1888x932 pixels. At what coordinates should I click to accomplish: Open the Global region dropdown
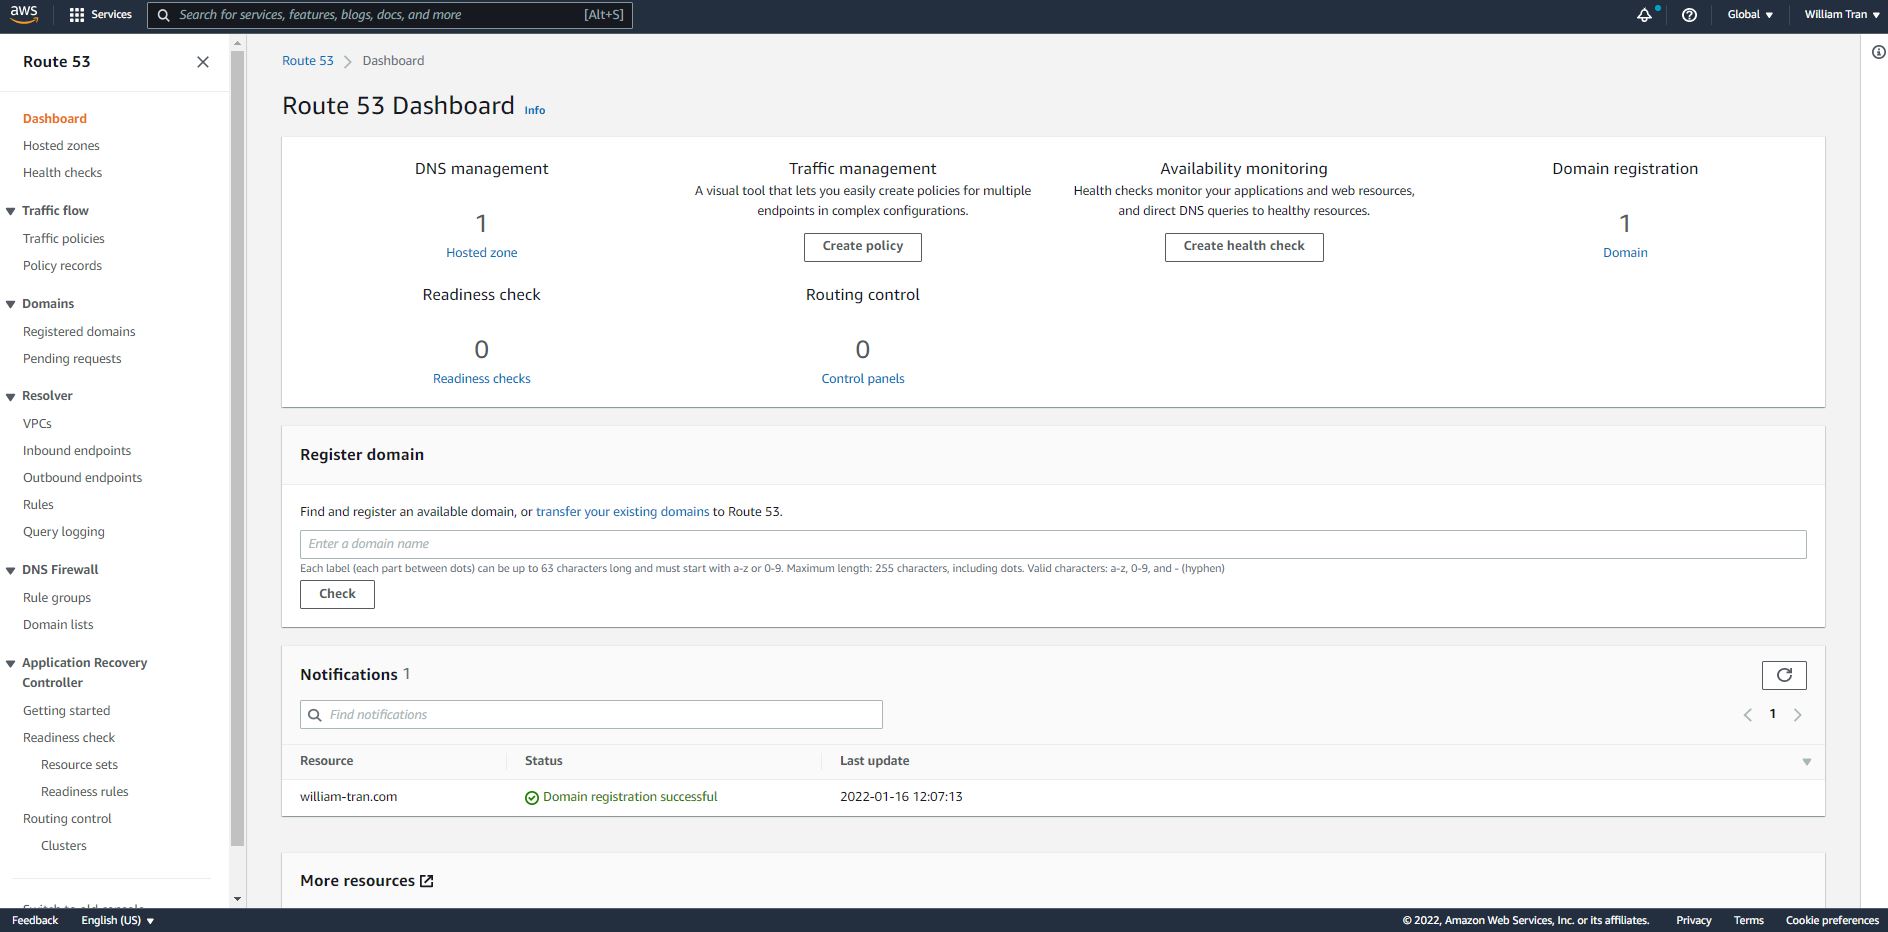tap(1749, 15)
